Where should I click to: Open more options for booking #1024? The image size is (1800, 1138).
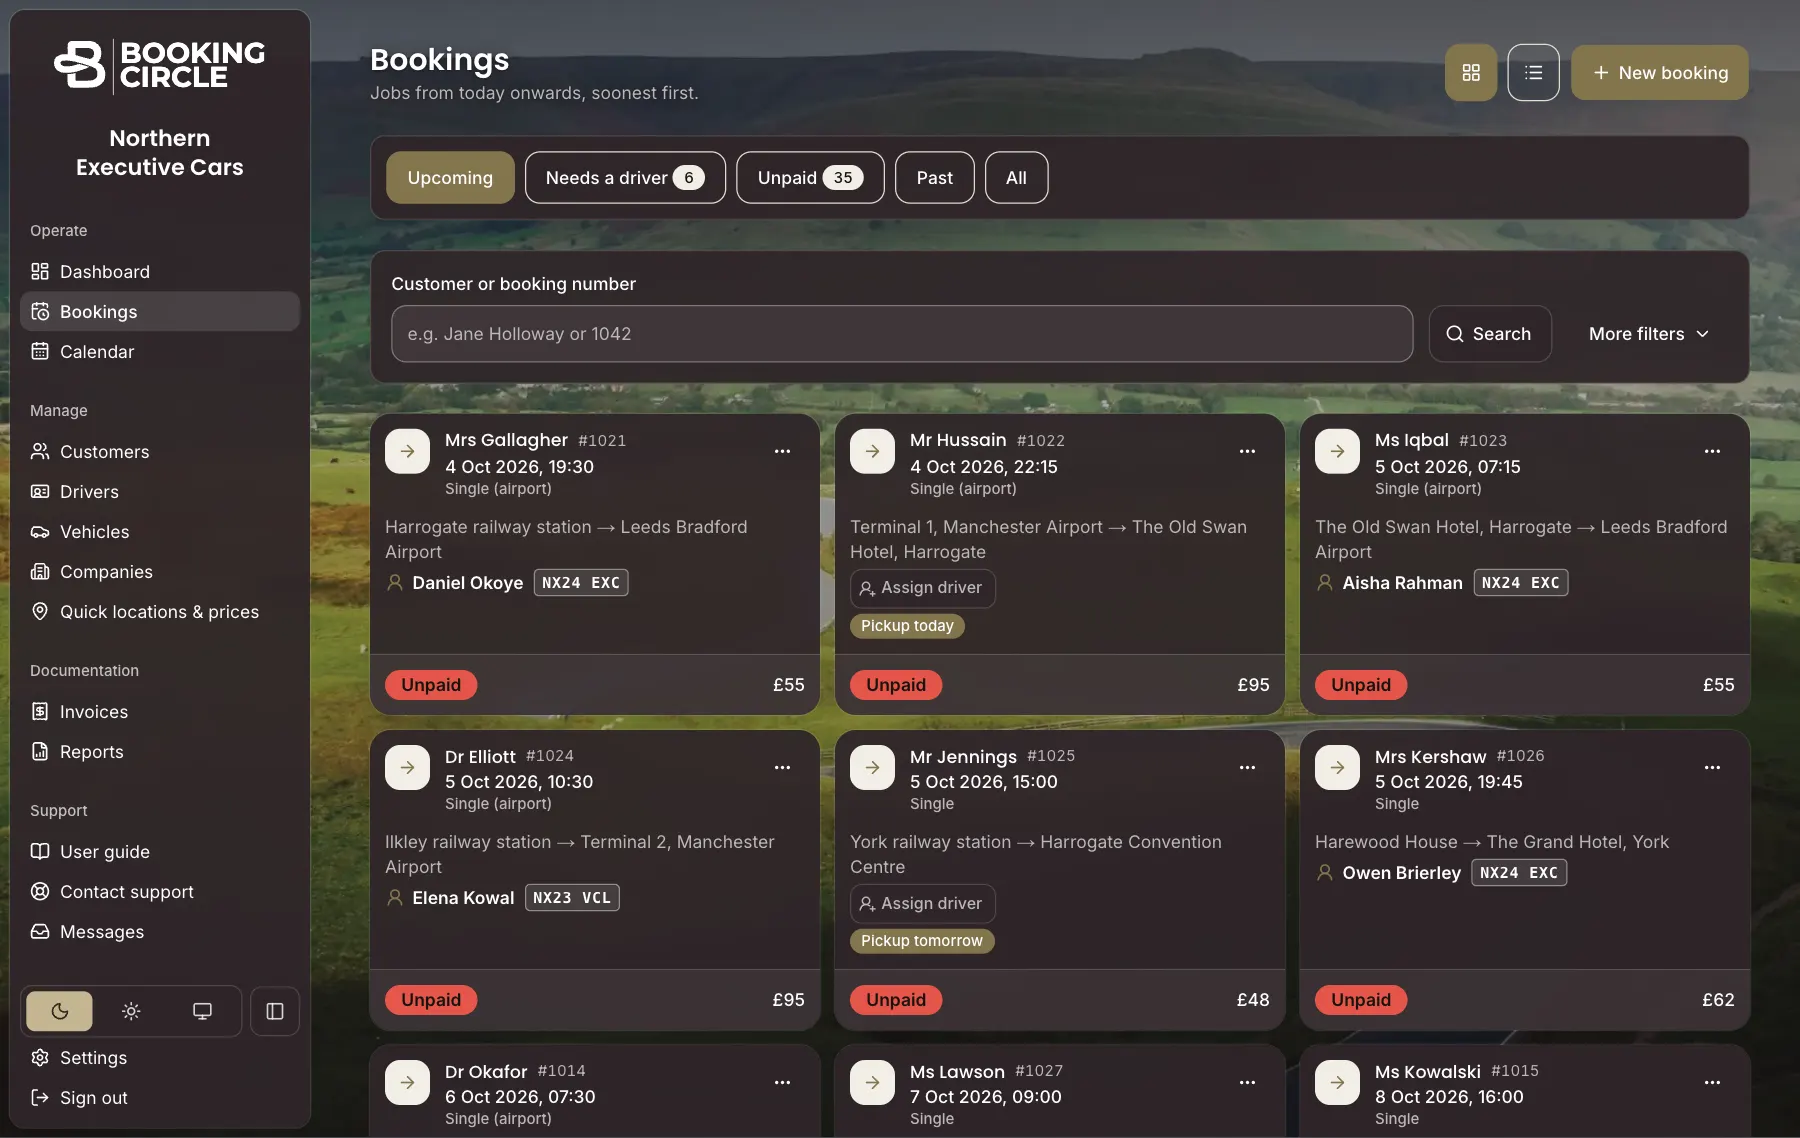(x=782, y=767)
